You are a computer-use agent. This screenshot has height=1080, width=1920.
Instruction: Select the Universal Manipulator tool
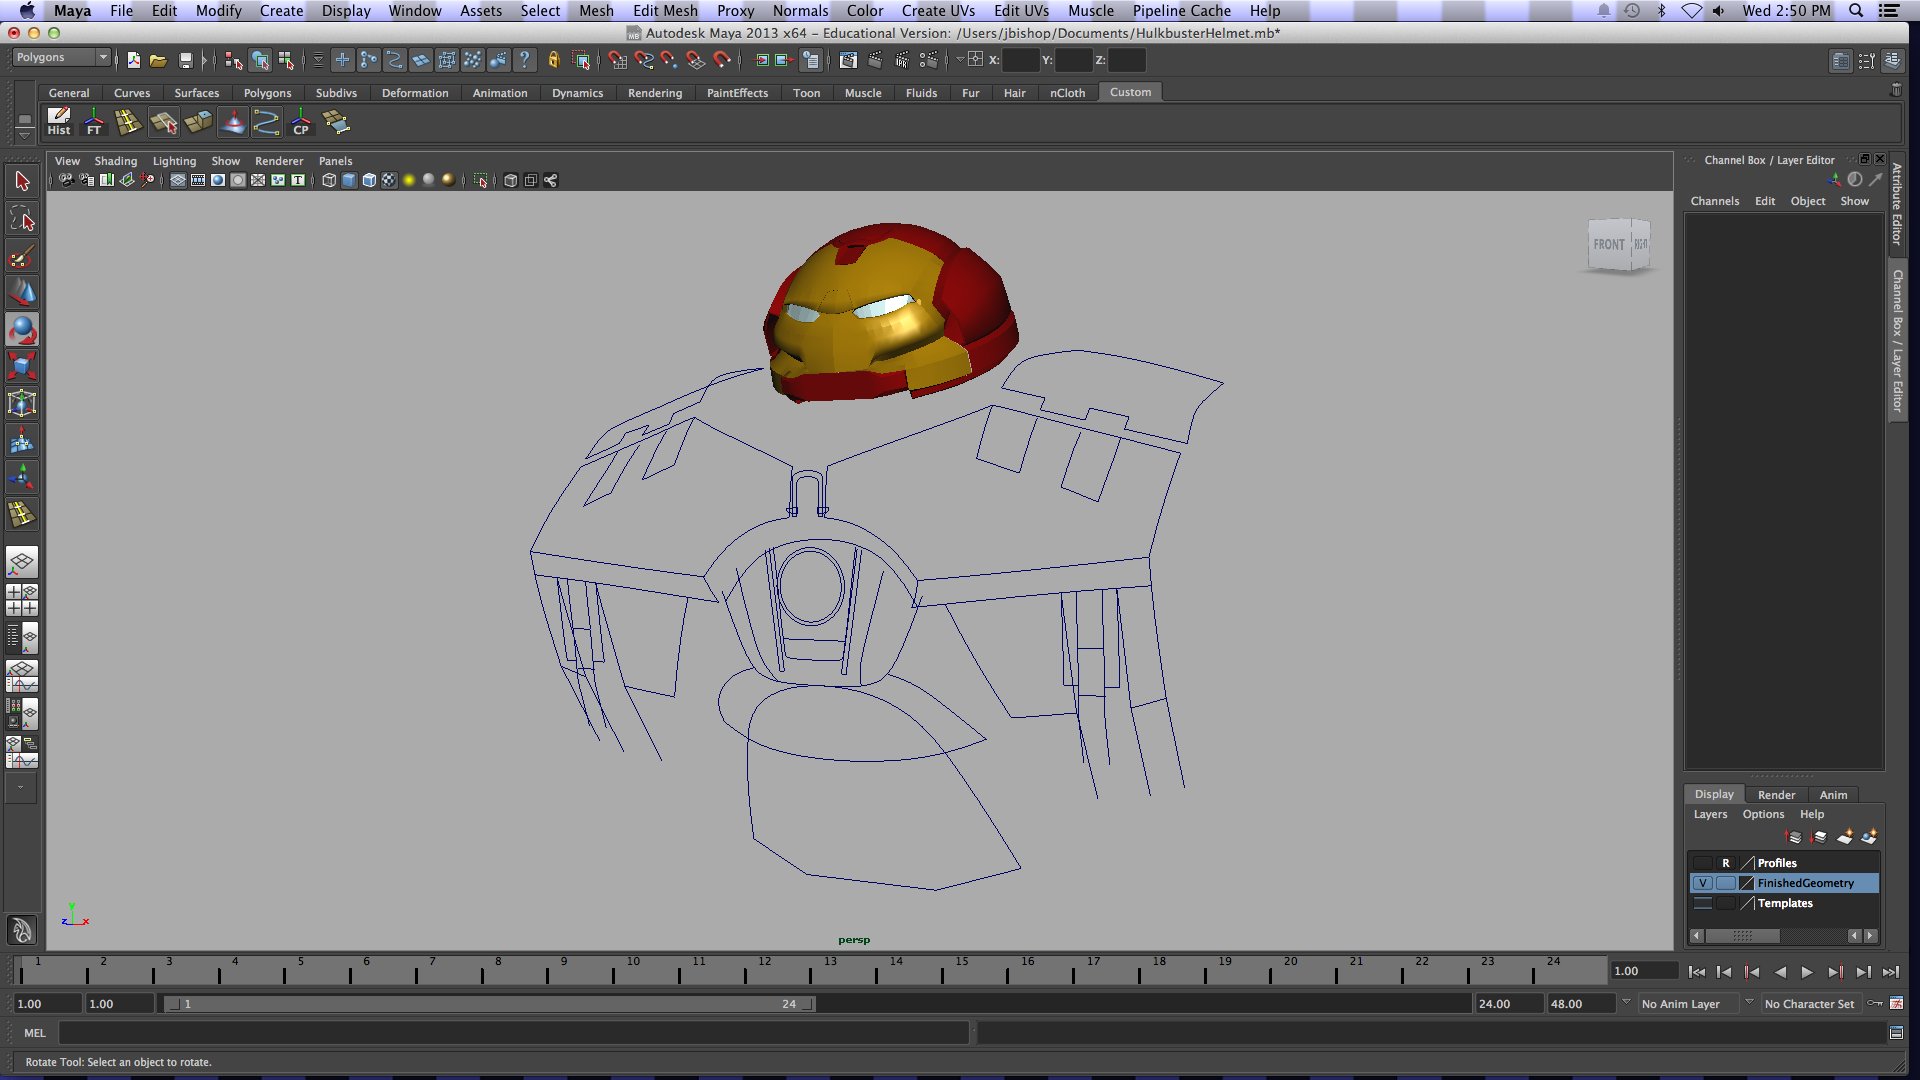click(x=22, y=403)
